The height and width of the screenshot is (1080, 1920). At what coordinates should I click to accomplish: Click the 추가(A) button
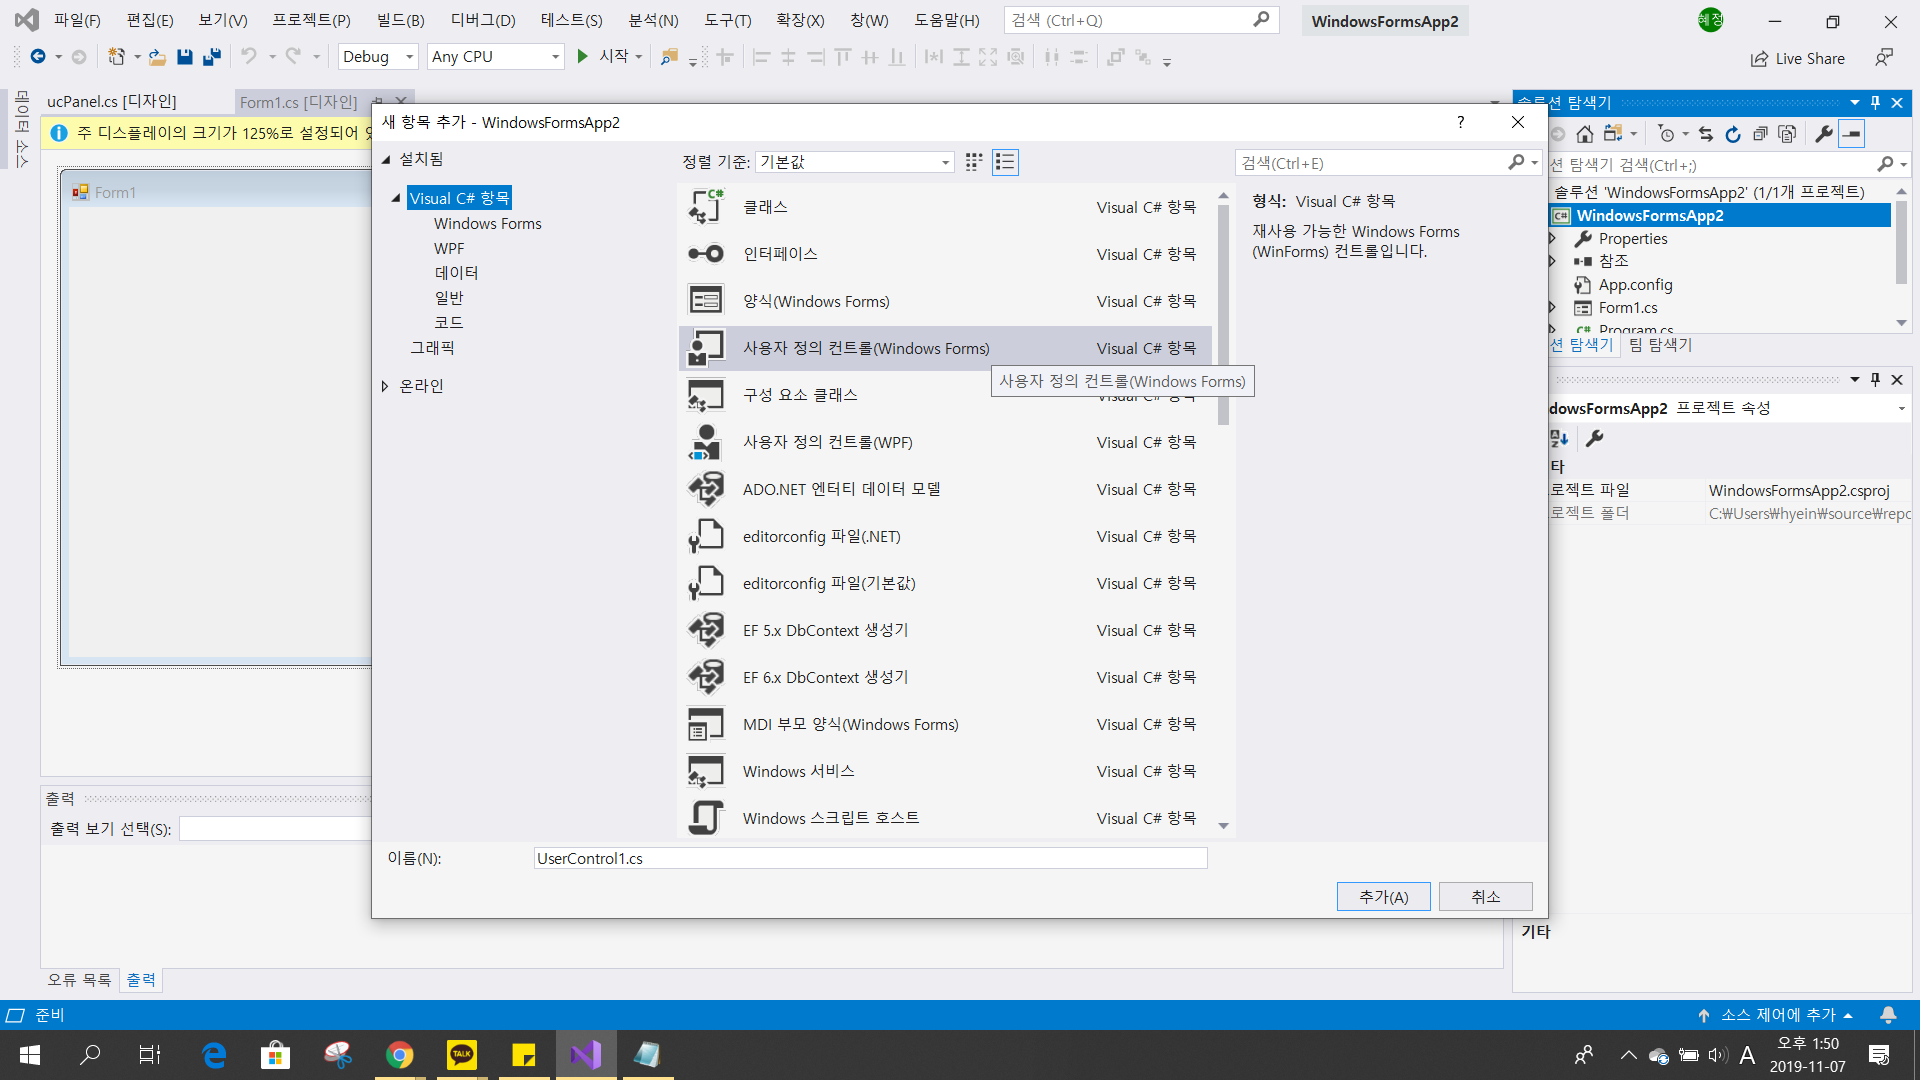click(x=1383, y=896)
